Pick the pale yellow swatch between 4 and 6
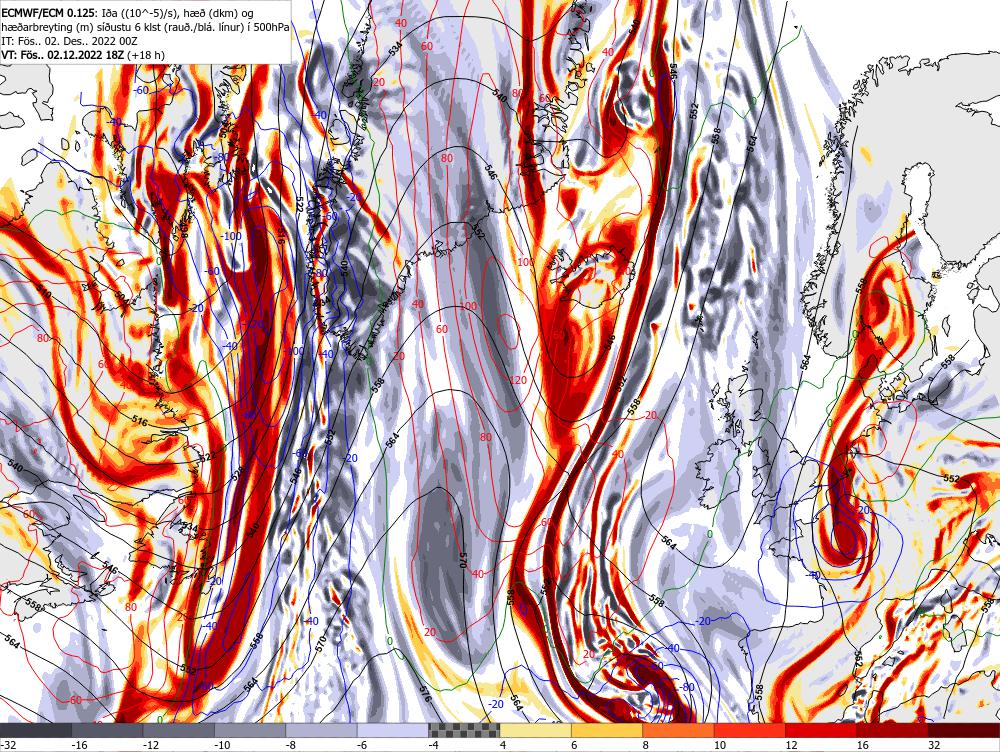Viewport: 1000px width, 752px height. pyautogui.click(x=536, y=730)
